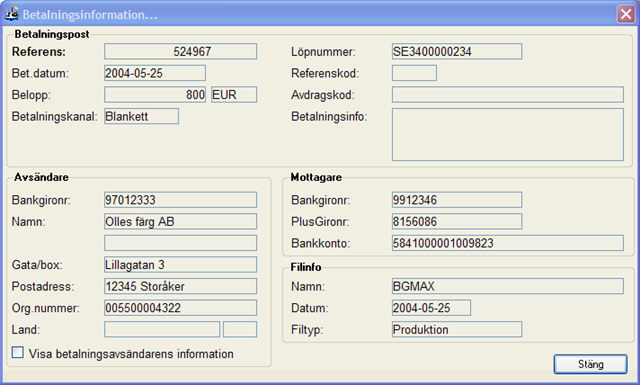
Task: Click the Org.nummer: label
Action: [x=46, y=308]
